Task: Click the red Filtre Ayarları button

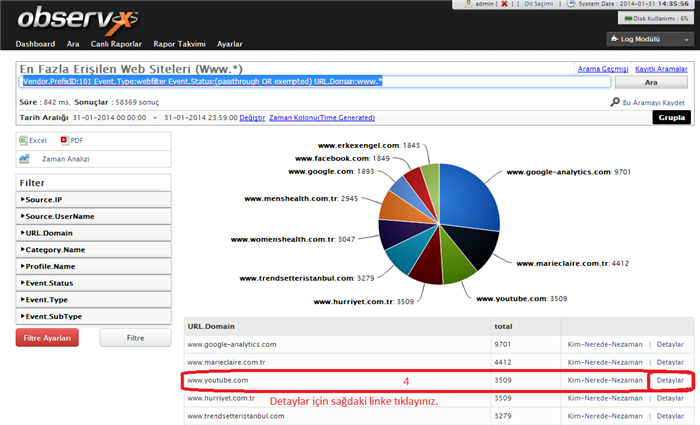Action: tap(47, 338)
